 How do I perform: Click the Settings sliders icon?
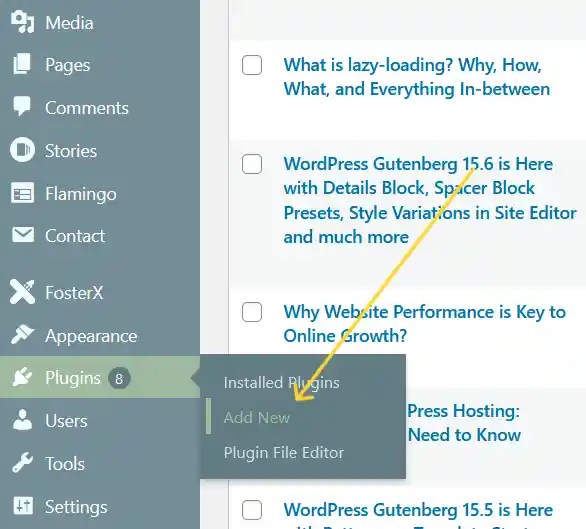tap(23, 505)
